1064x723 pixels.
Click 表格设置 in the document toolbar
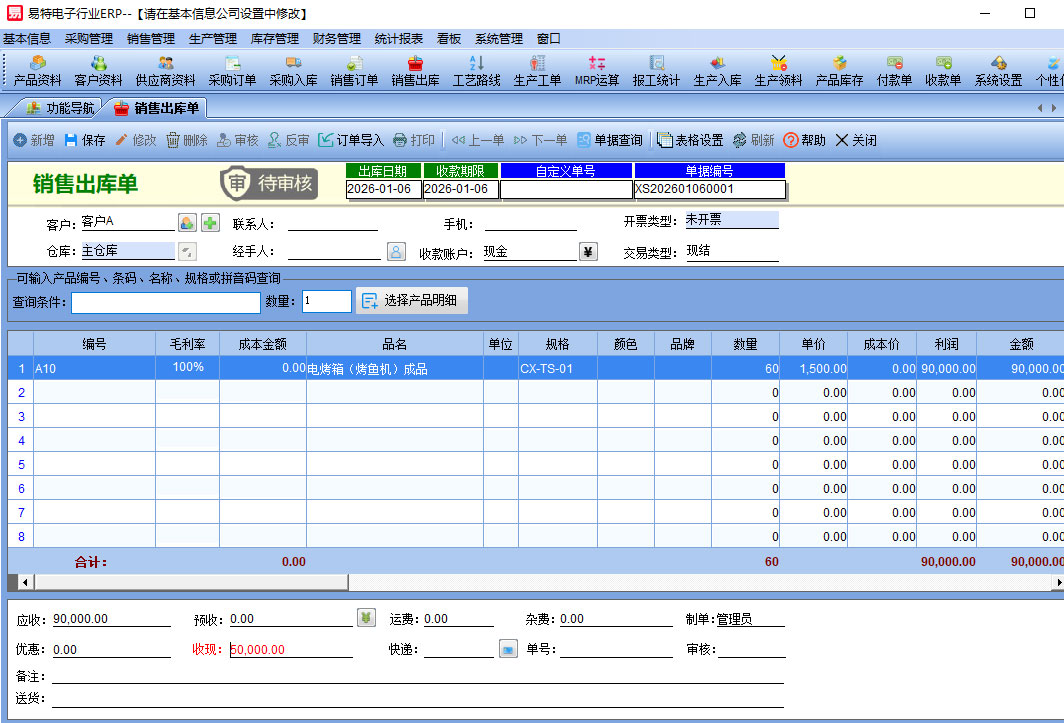click(x=689, y=140)
